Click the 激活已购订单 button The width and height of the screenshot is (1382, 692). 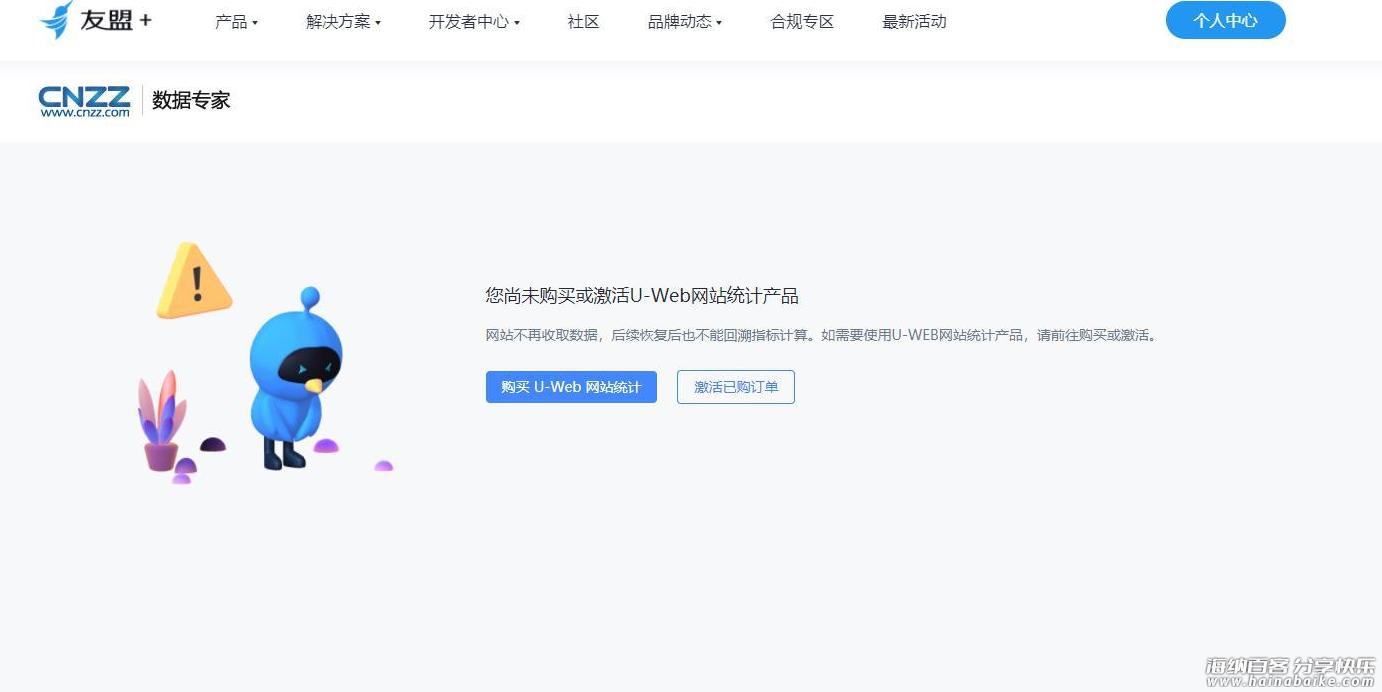[736, 387]
